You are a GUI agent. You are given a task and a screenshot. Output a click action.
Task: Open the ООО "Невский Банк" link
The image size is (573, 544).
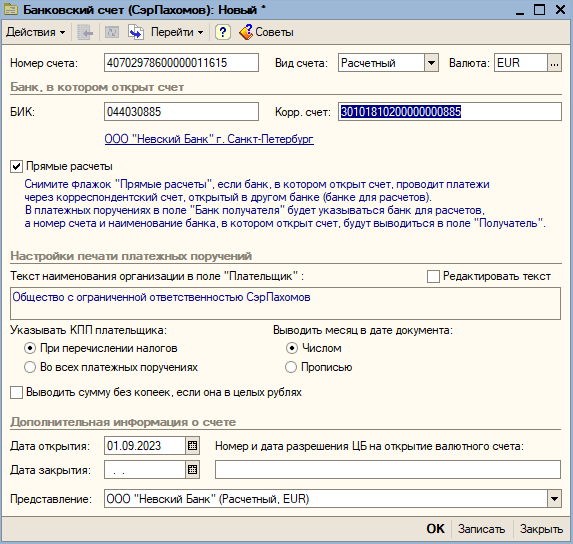[x=209, y=139]
